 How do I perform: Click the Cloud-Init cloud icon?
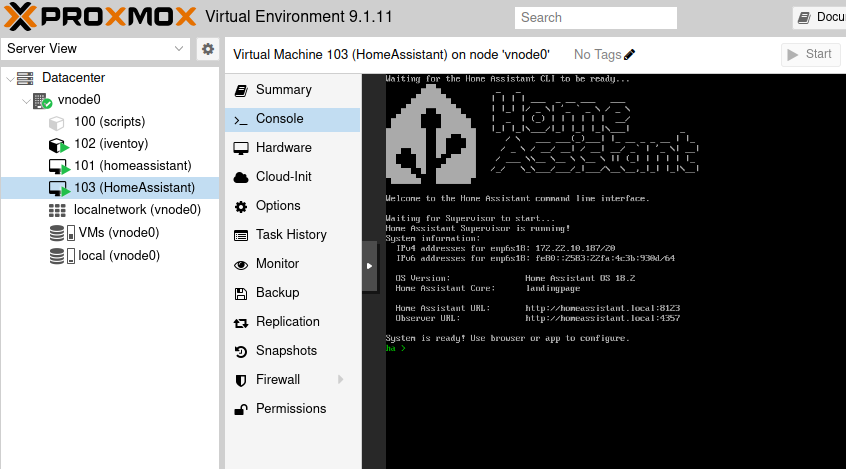click(241, 178)
